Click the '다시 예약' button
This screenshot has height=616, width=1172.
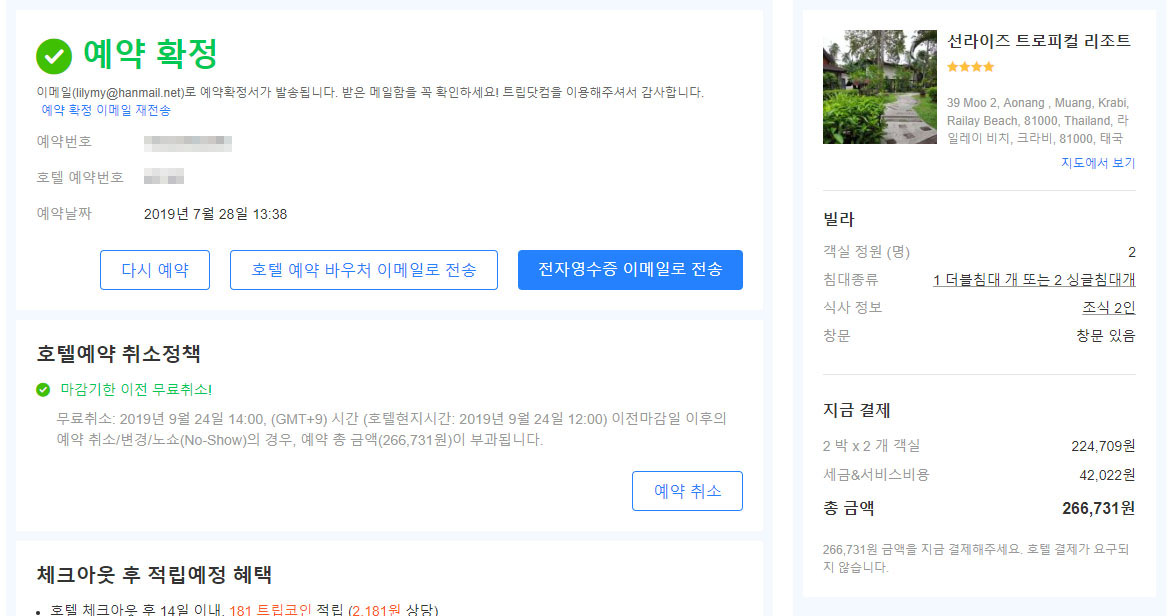[155, 270]
